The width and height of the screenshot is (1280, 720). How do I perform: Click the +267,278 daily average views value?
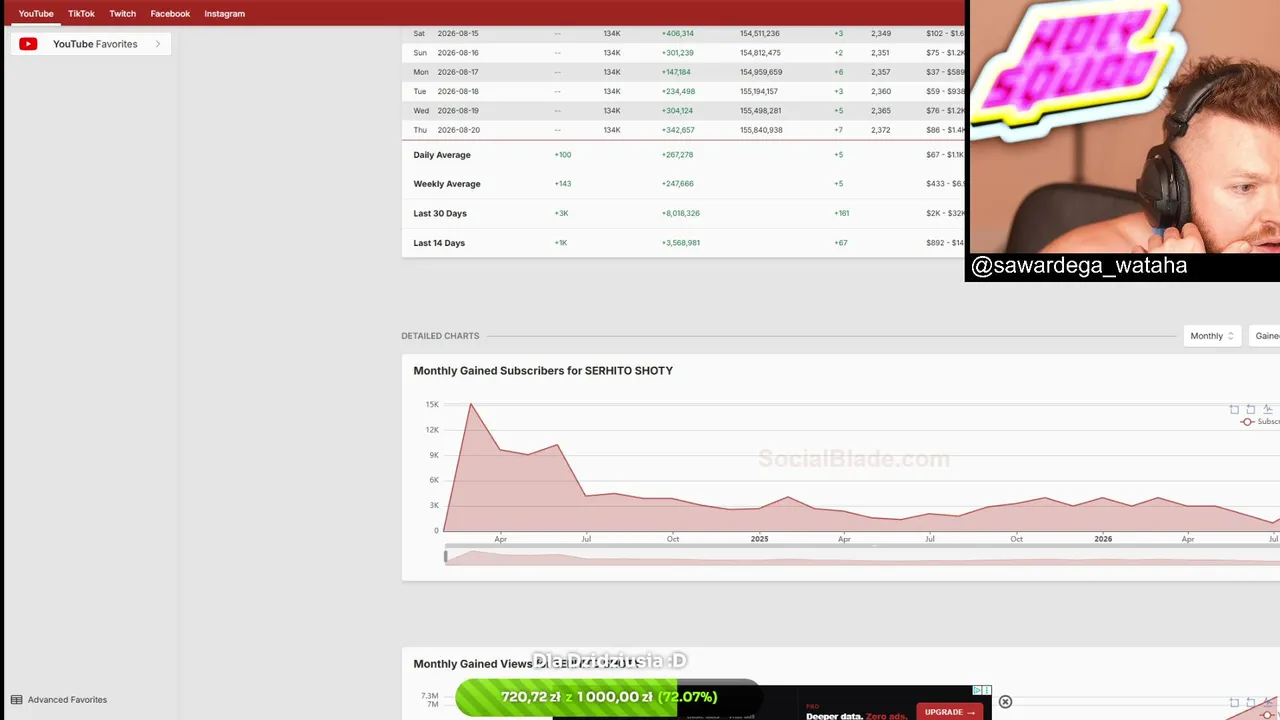(677, 155)
